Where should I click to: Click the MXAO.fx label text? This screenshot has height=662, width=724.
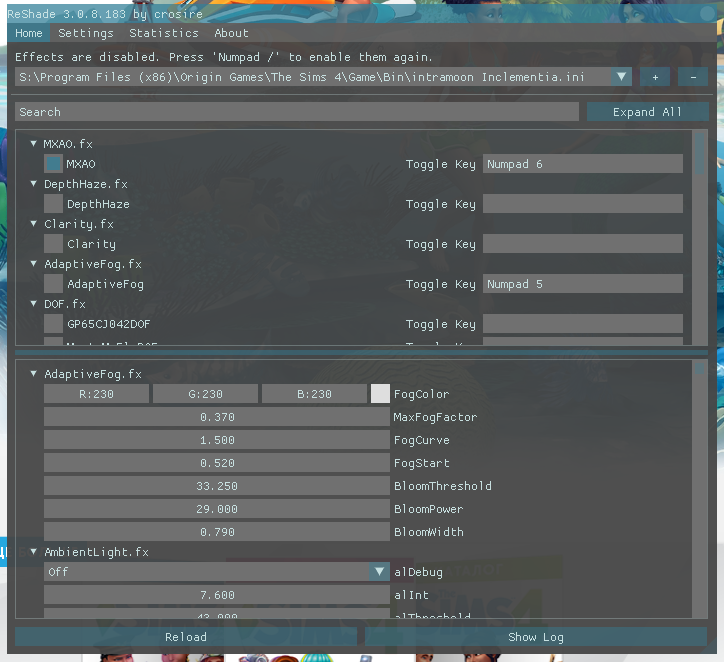(x=68, y=144)
